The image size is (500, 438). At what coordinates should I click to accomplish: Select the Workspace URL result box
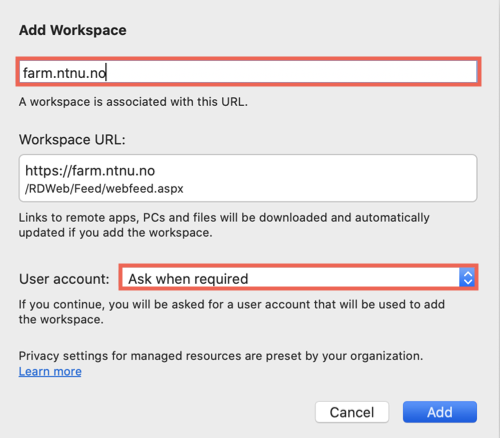(x=248, y=178)
